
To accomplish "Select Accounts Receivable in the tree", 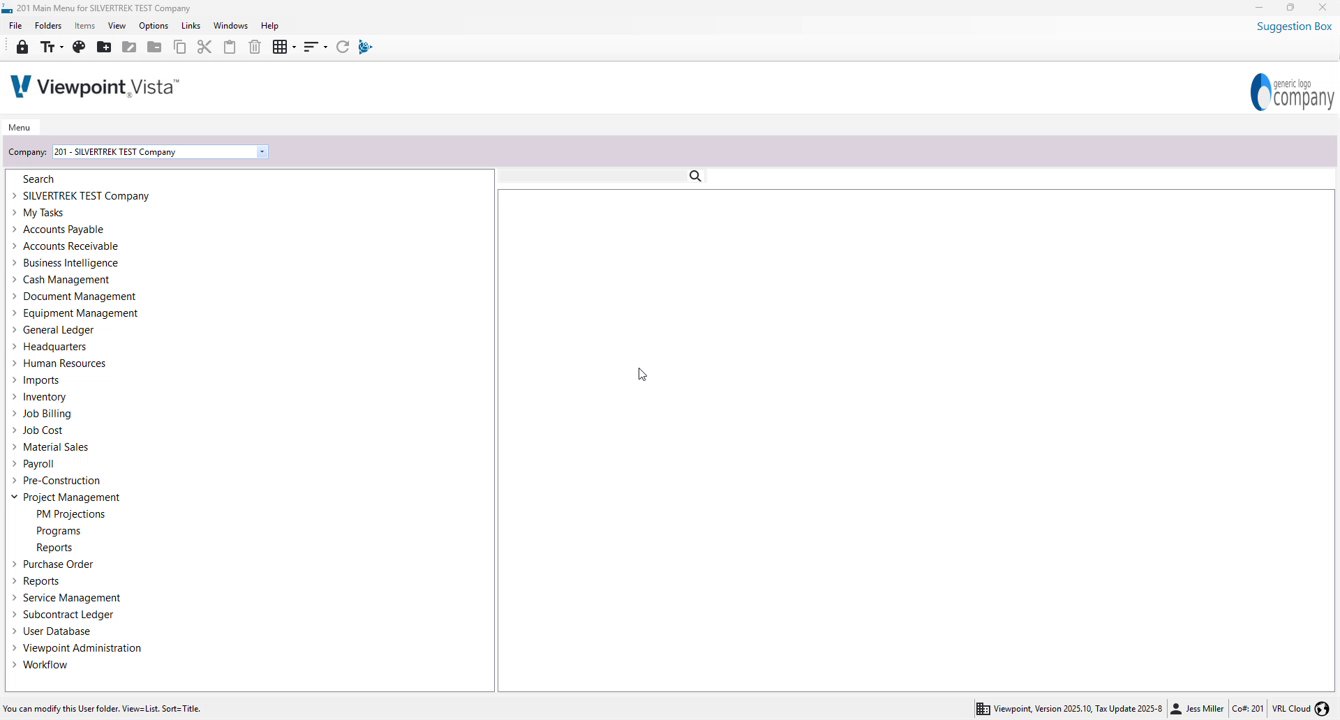I will click(x=70, y=246).
